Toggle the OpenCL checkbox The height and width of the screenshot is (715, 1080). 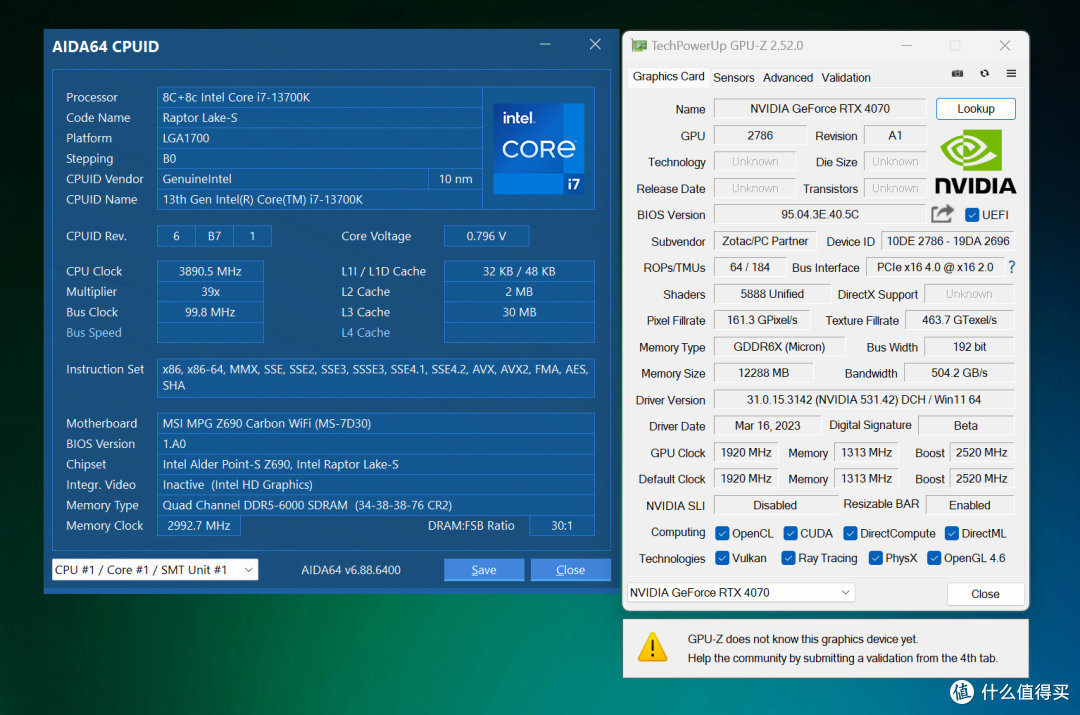722,533
